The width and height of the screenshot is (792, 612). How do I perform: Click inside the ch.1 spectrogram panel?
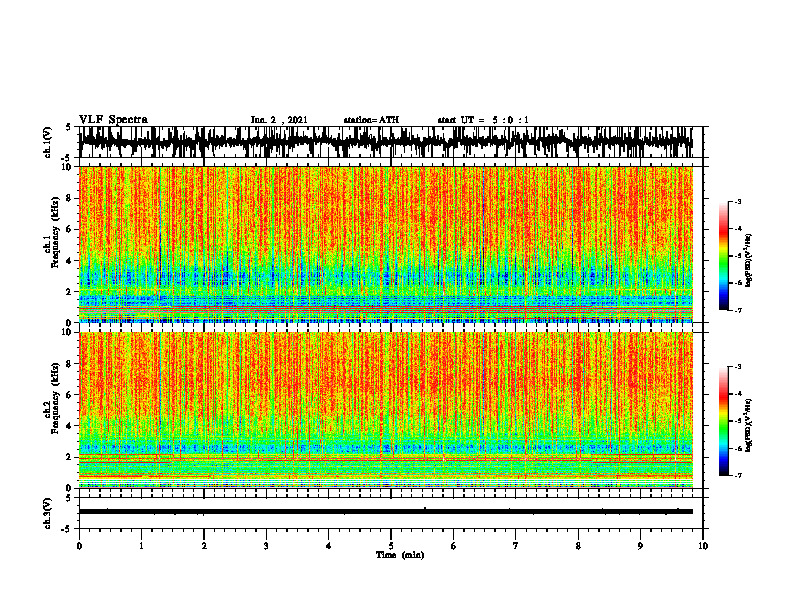[385, 244]
